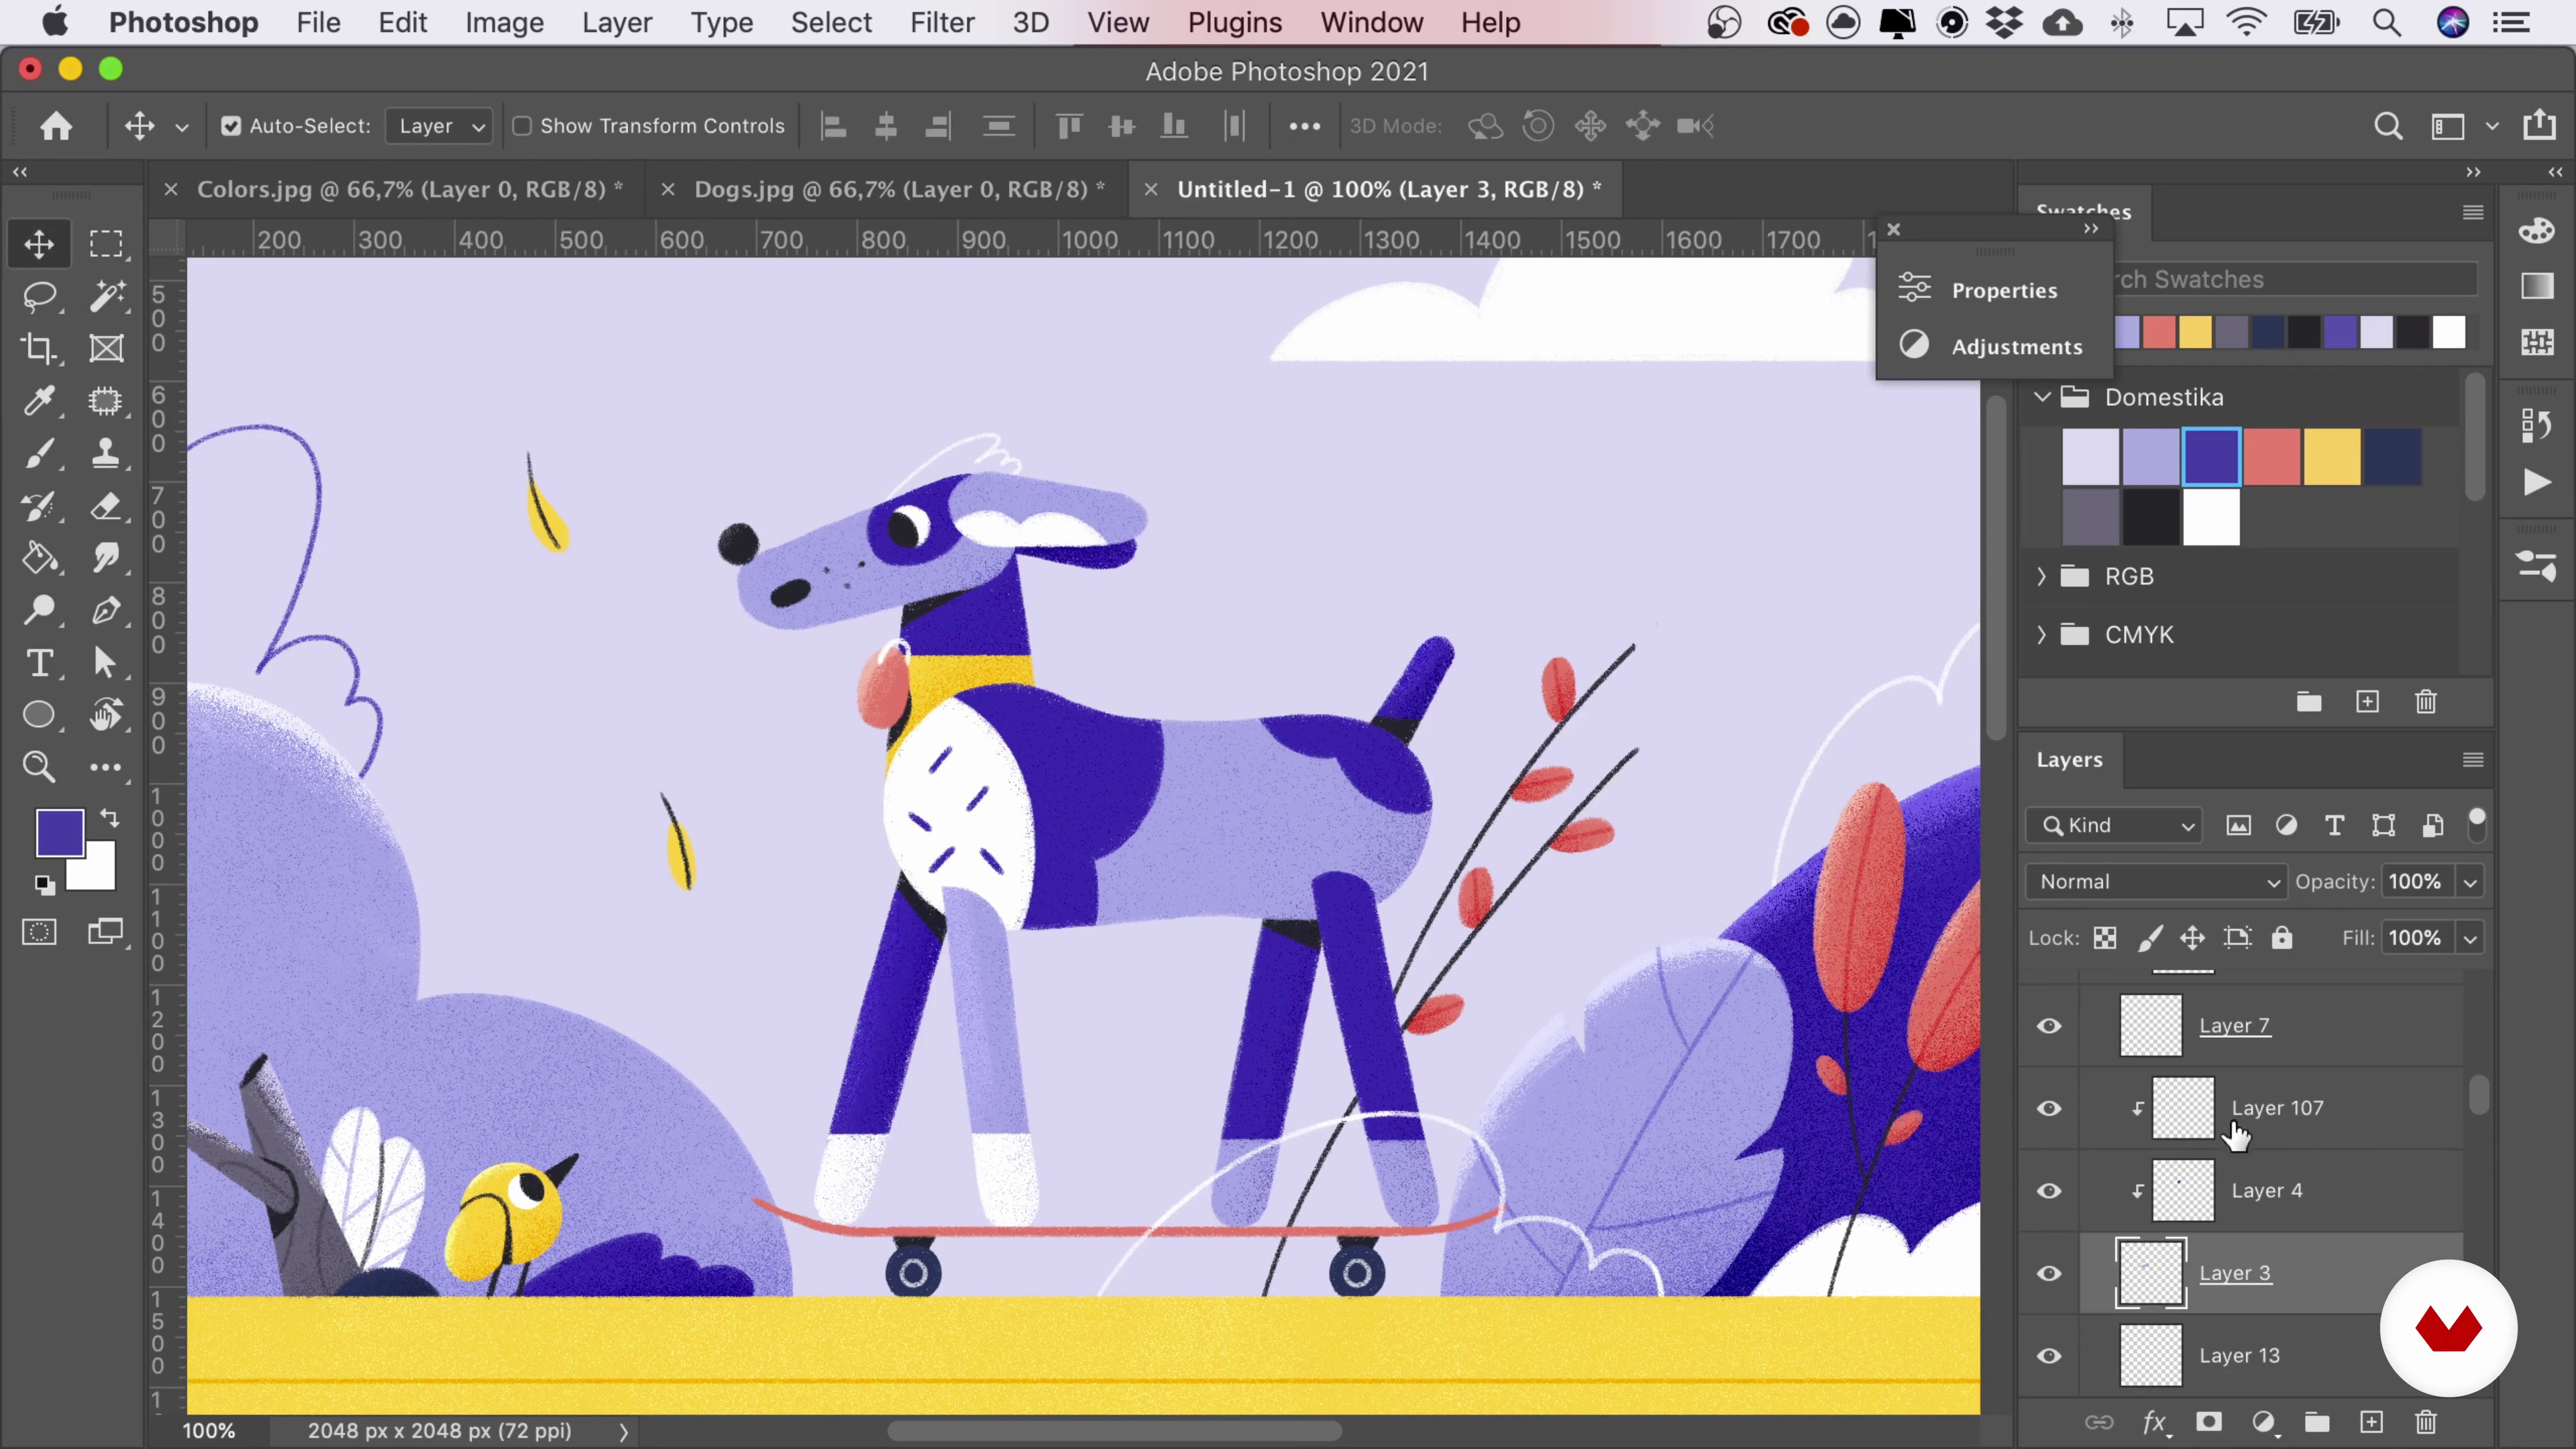Switch to the Colors.jpg tab

[x=410, y=189]
